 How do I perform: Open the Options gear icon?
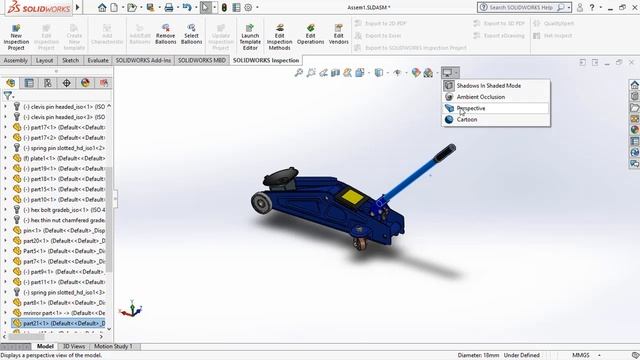pyautogui.click(x=248, y=7)
